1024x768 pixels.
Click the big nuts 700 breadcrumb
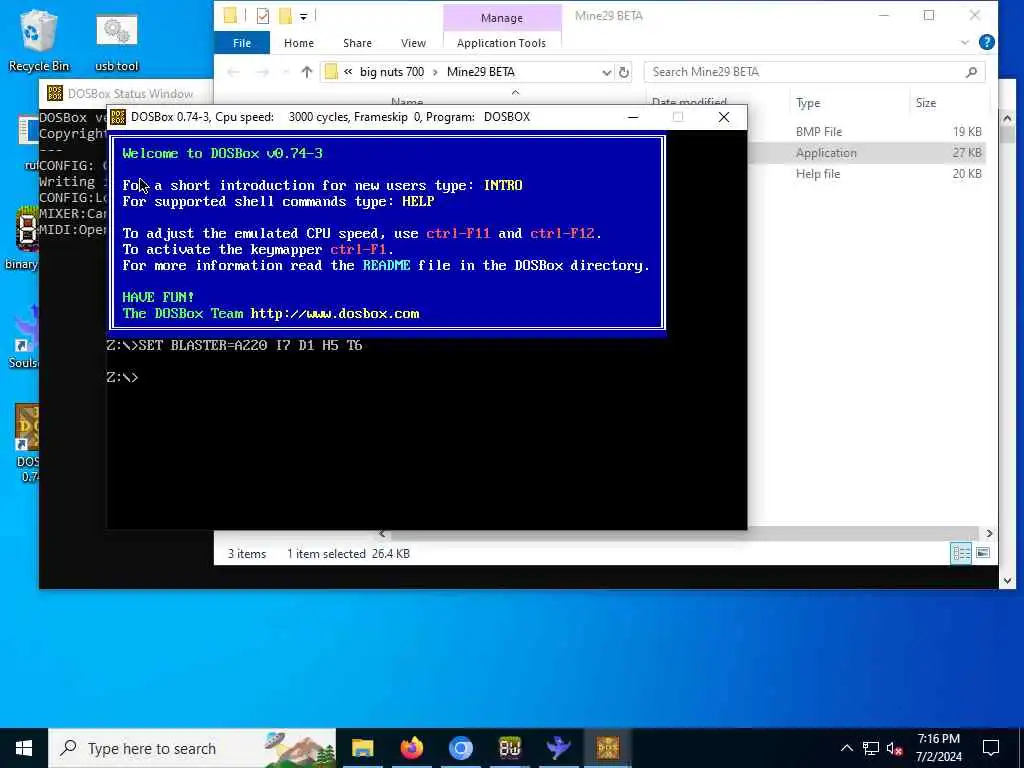tap(392, 72)
